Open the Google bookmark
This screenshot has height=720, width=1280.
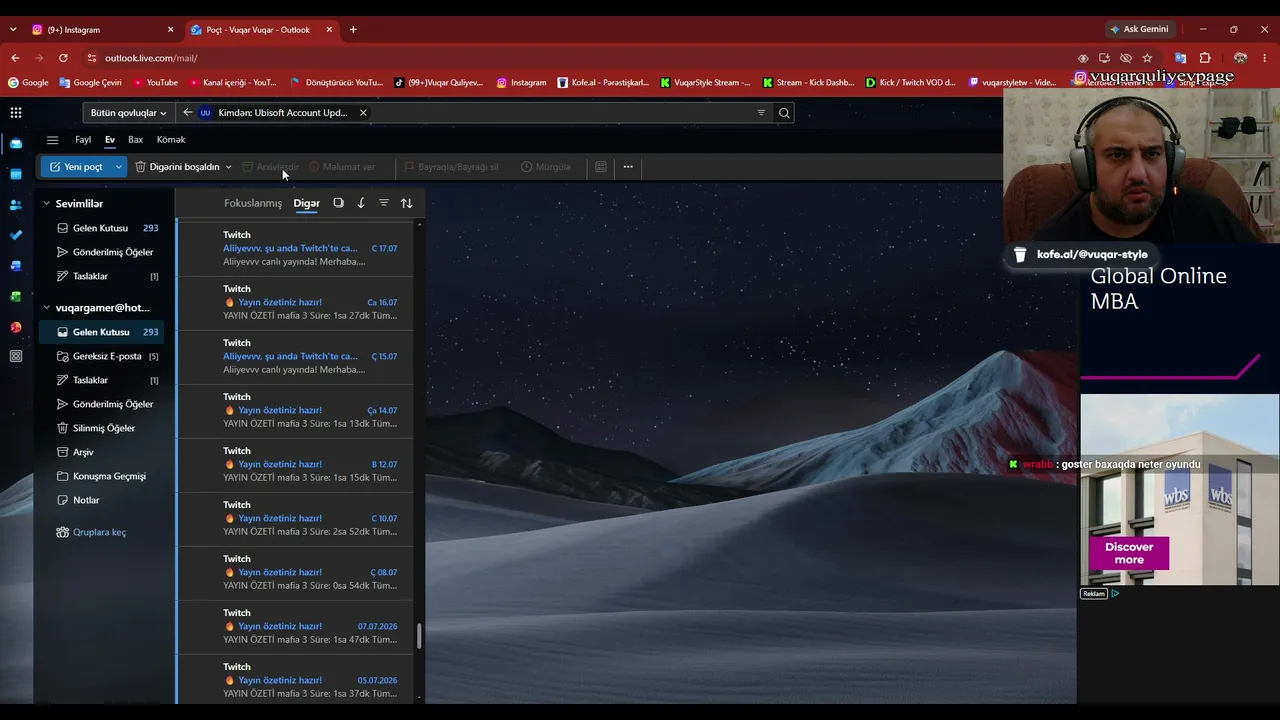pyautogui.click(x=28, y=82)
